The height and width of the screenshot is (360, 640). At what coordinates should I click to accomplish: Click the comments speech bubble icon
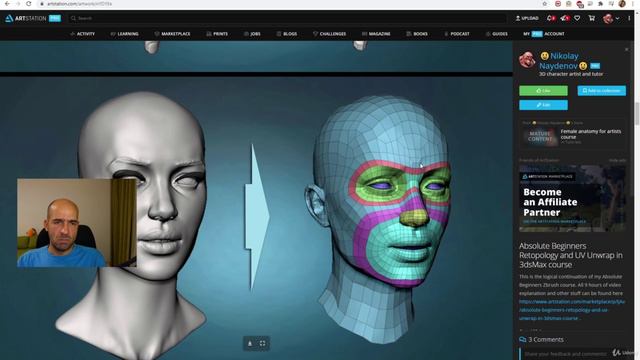coord(522,340)
